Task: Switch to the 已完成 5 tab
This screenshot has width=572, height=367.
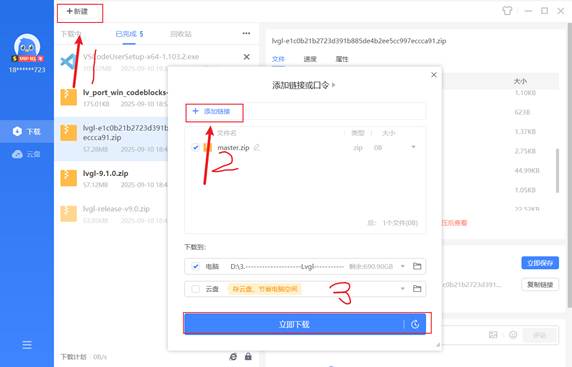Action: point(129,34)
